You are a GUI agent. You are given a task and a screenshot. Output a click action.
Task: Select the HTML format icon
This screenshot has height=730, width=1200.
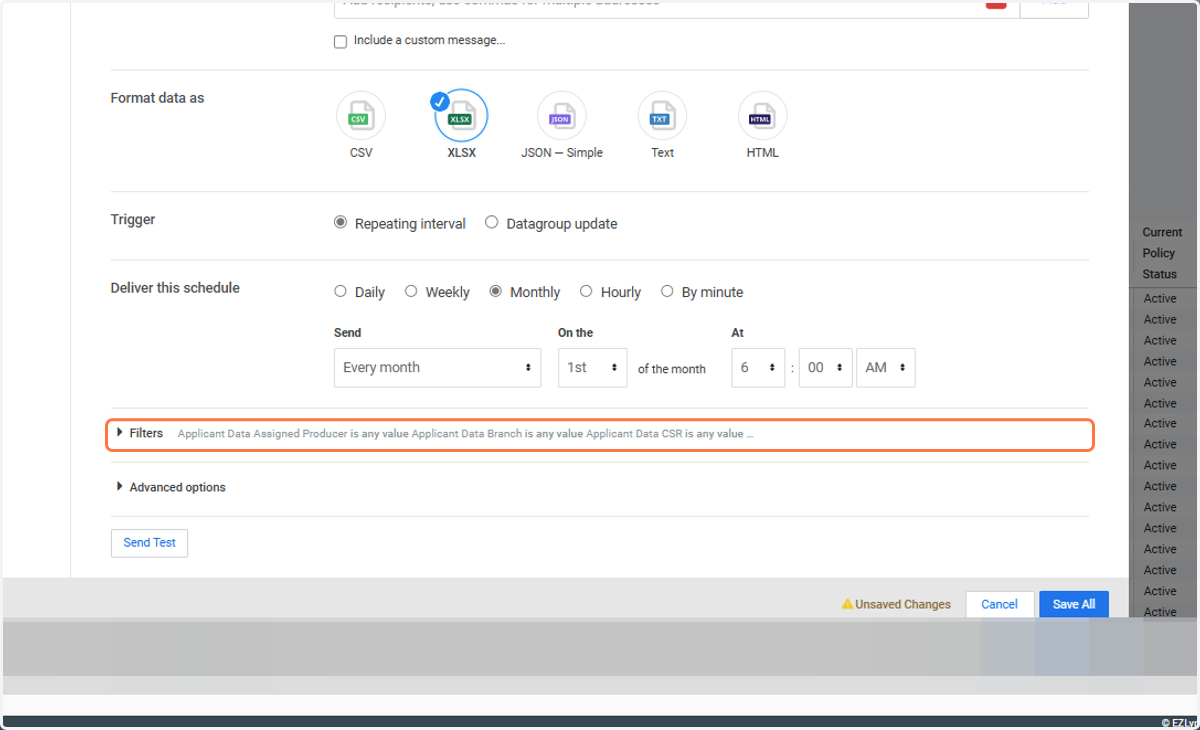(x=762, y=116)
